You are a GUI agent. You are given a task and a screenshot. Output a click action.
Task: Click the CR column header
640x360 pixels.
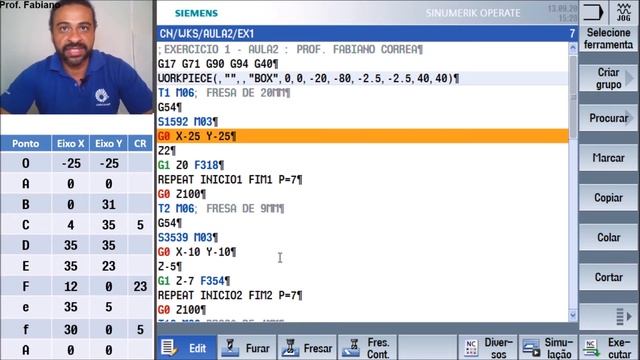coord(140,144)
